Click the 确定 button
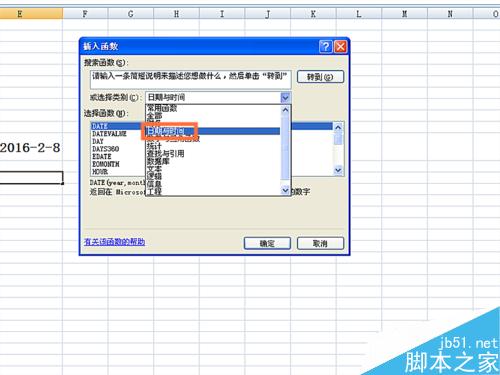500x375 pixels. click(x=267, y=244)
